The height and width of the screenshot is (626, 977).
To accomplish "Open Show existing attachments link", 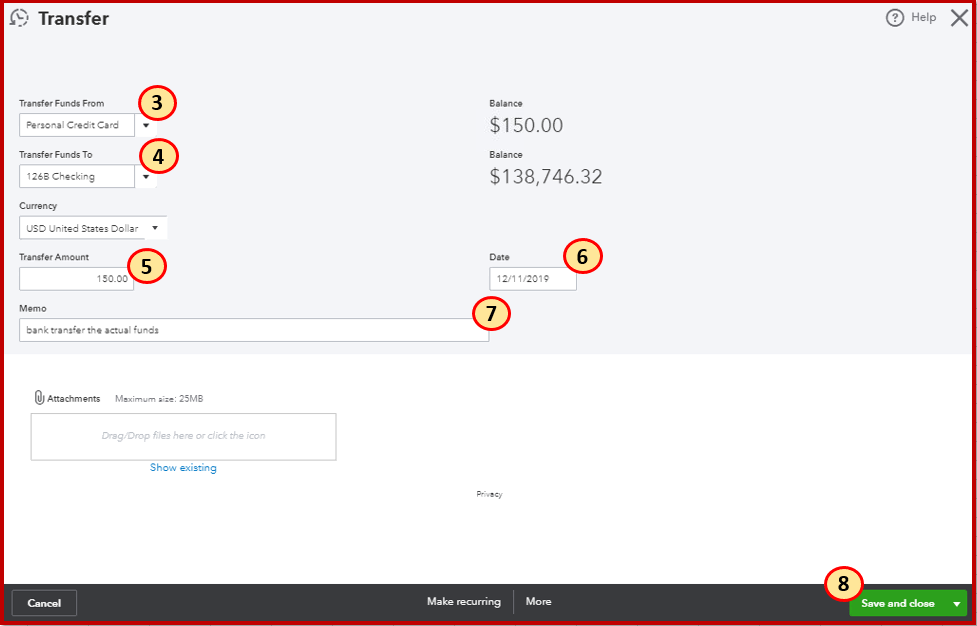I will (x=183, y=467).
